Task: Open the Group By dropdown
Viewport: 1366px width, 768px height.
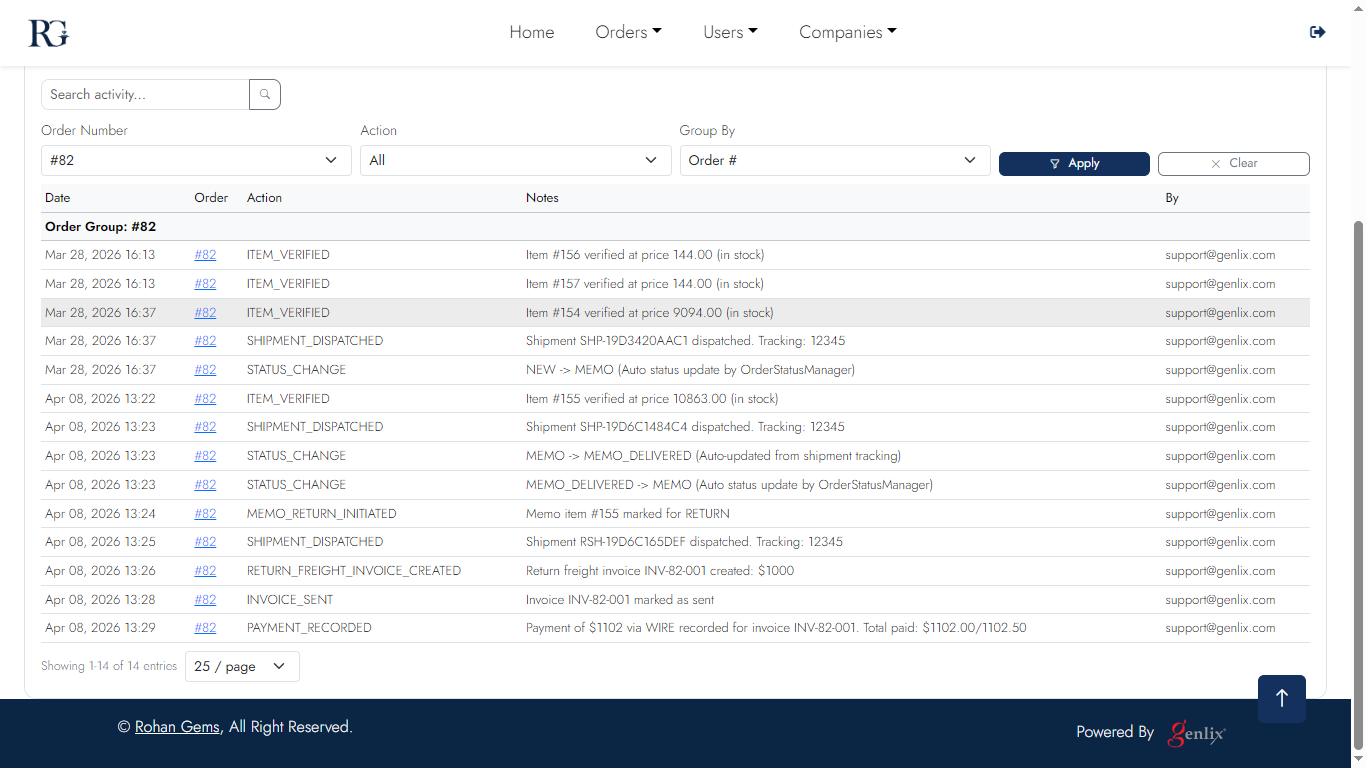Action: point(834,161)
